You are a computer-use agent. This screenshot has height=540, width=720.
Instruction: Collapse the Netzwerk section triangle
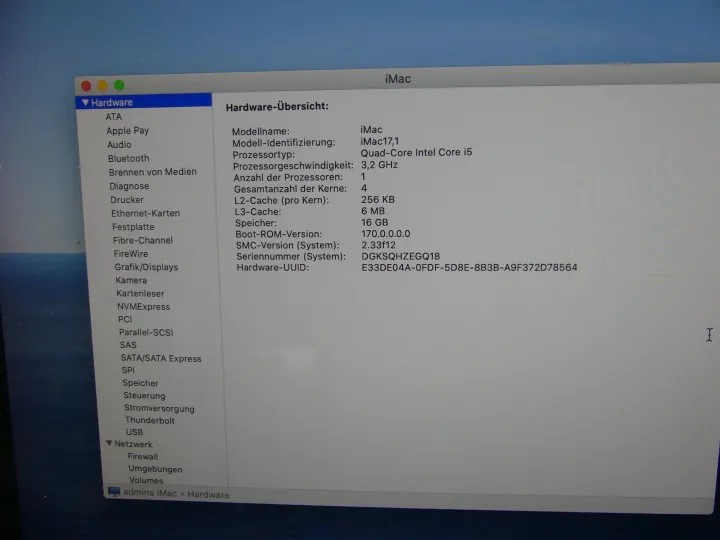click(109, 443)
